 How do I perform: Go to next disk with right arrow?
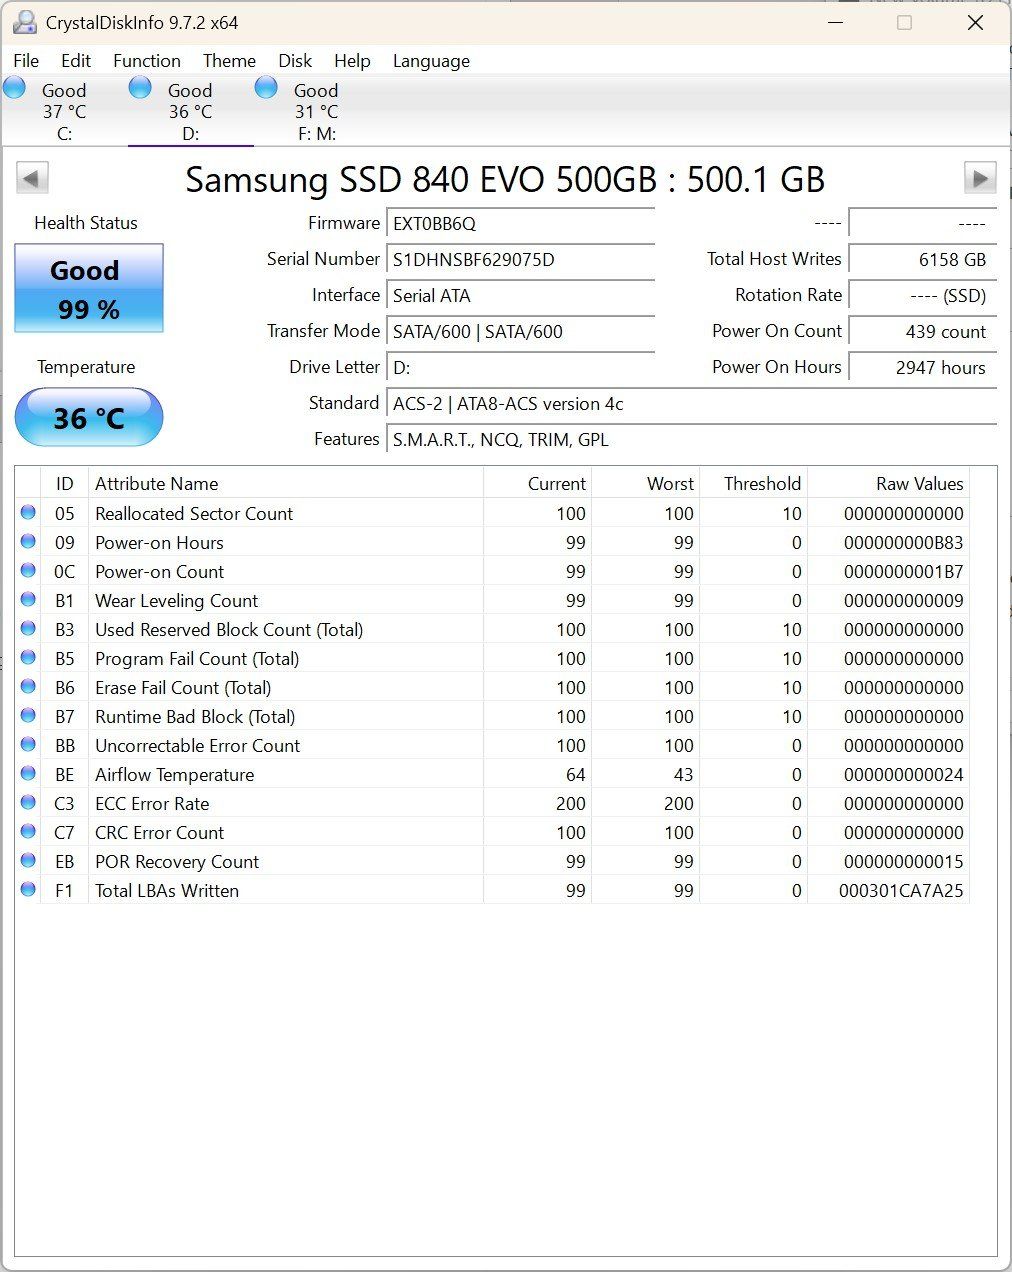click(980, 179)
